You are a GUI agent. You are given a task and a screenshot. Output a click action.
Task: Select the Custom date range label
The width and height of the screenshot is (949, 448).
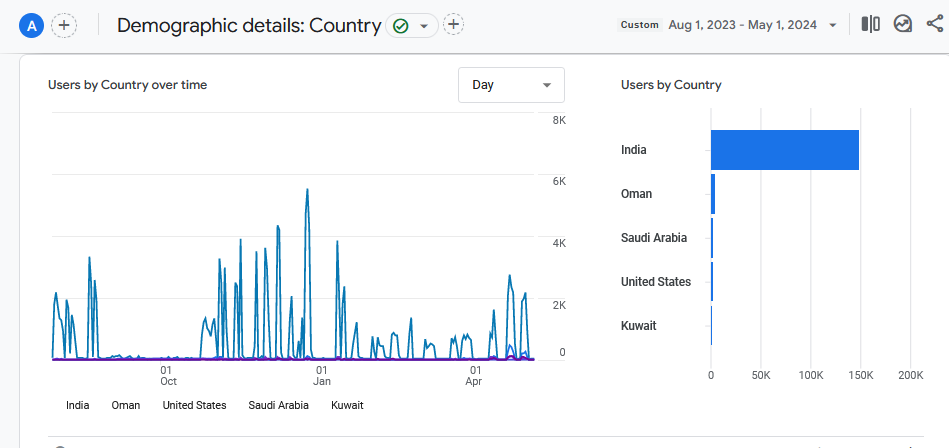[x=639, y=25]
